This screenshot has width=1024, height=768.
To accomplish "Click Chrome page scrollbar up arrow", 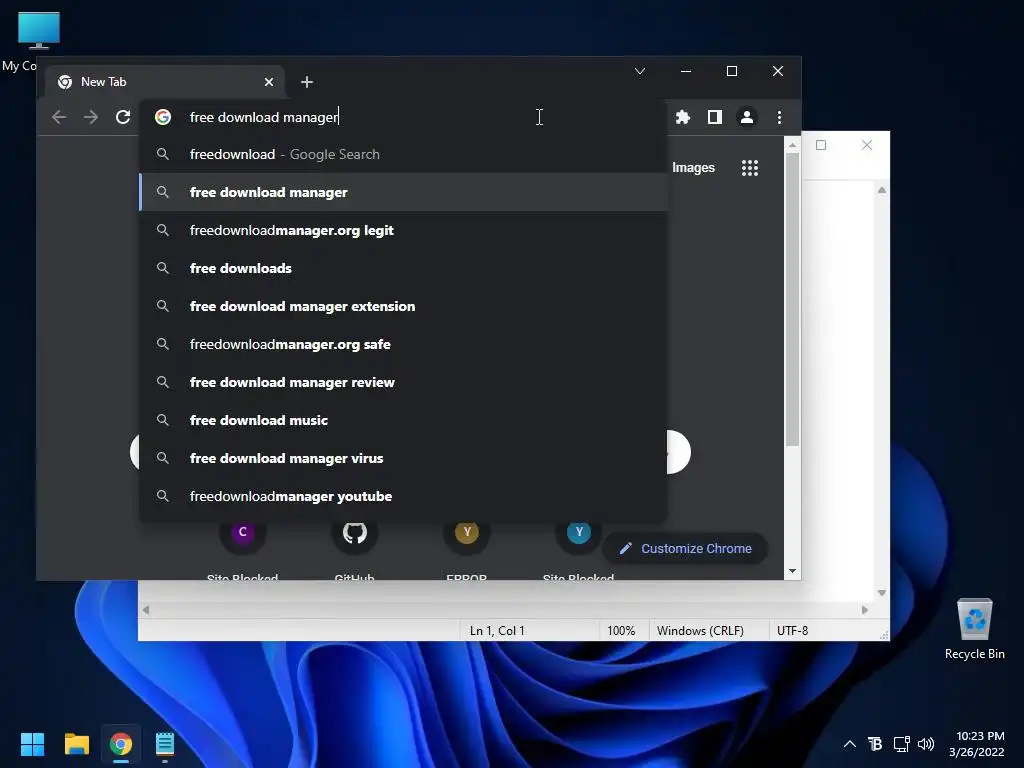I will tap(792, 144).
